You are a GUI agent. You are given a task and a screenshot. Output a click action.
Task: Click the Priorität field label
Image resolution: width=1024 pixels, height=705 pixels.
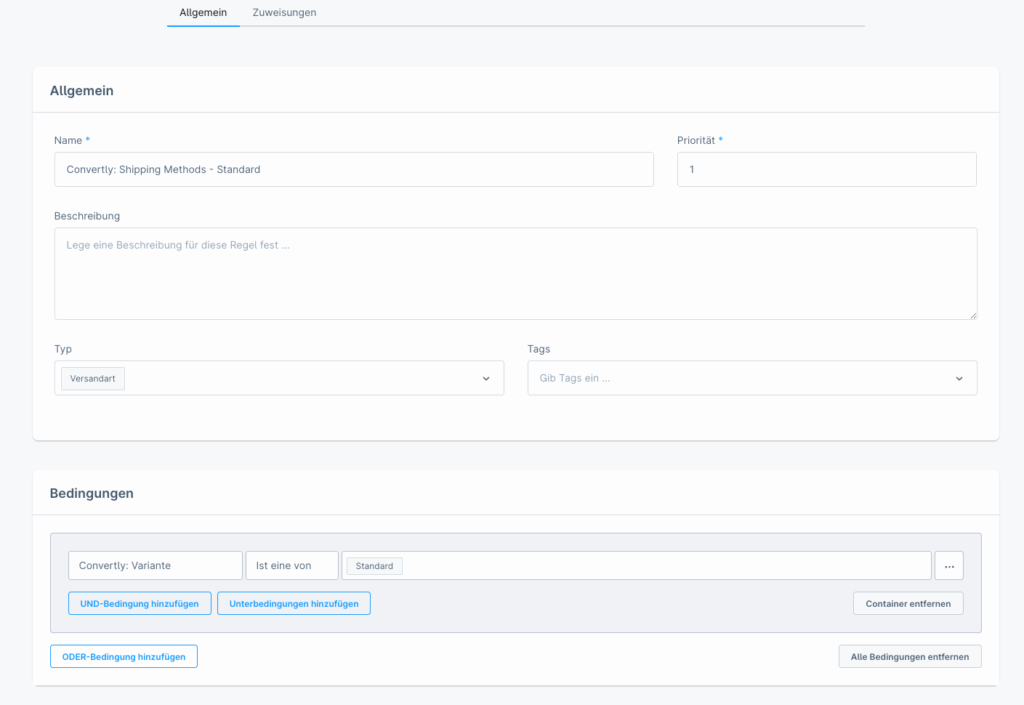point(696,140)
